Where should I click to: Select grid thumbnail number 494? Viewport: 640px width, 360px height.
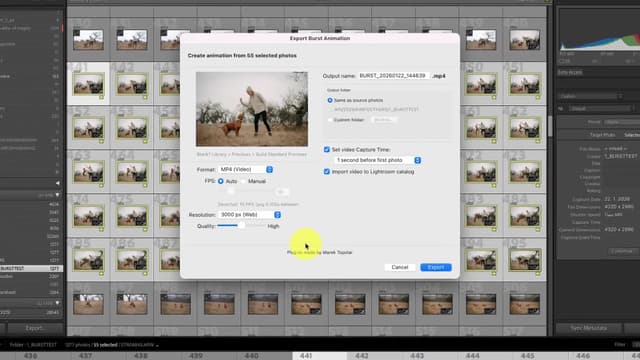click(481, 260)
